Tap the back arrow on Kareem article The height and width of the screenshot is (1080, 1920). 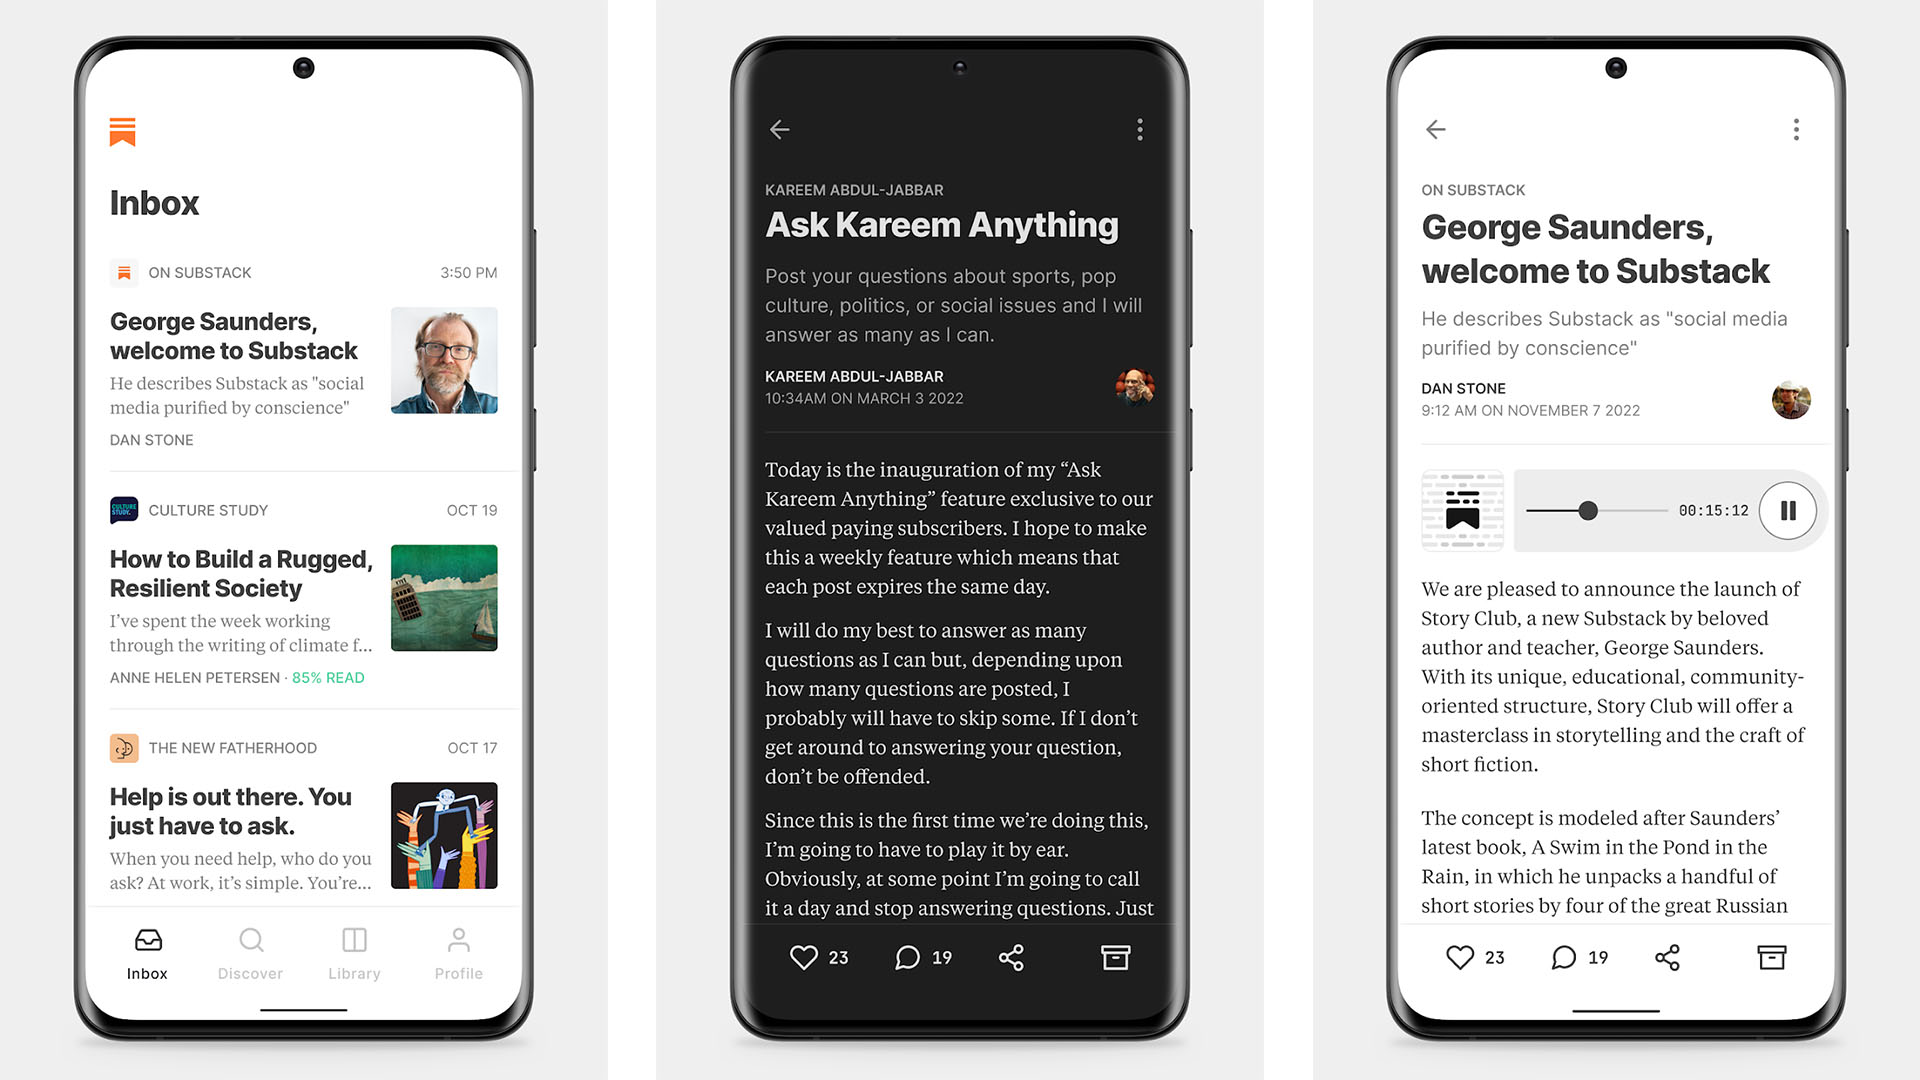779,127
